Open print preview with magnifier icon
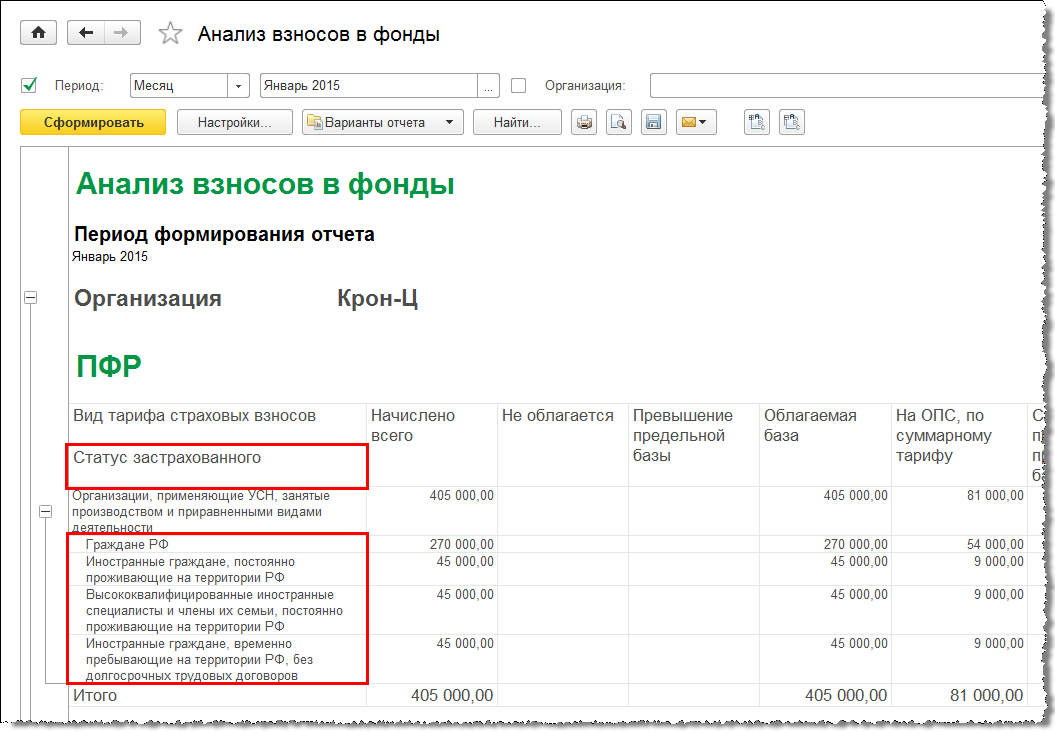 619,122
